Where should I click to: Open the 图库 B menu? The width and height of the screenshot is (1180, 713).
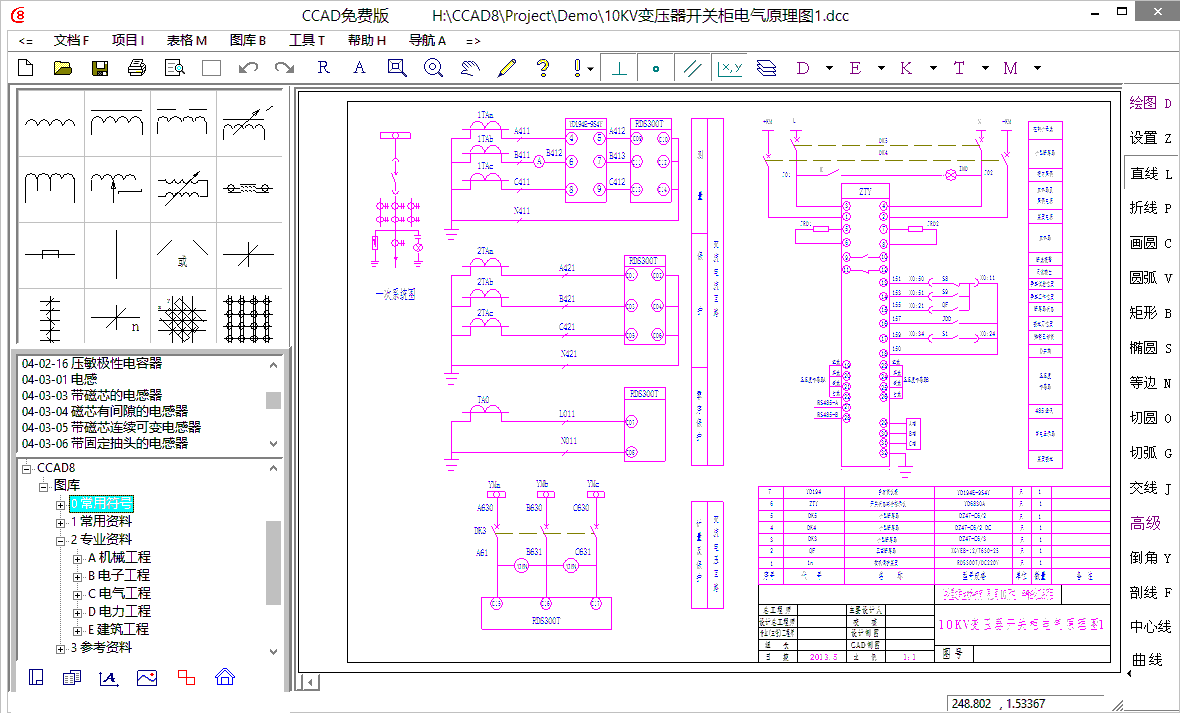tap(247, 40)
